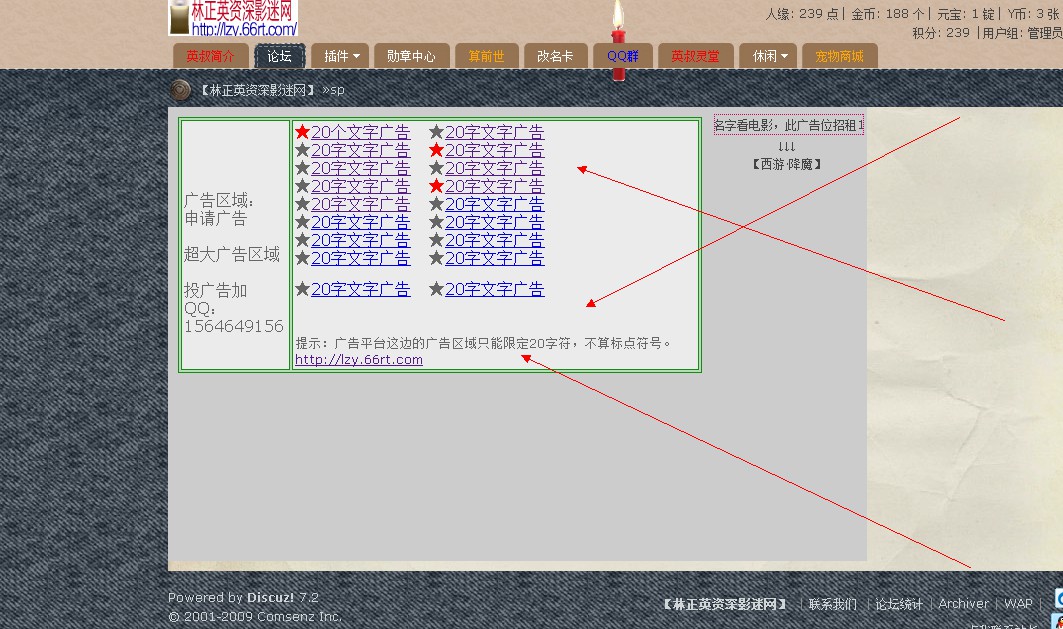Click the 人缘: 239 点 stat

tap(802, 14)
